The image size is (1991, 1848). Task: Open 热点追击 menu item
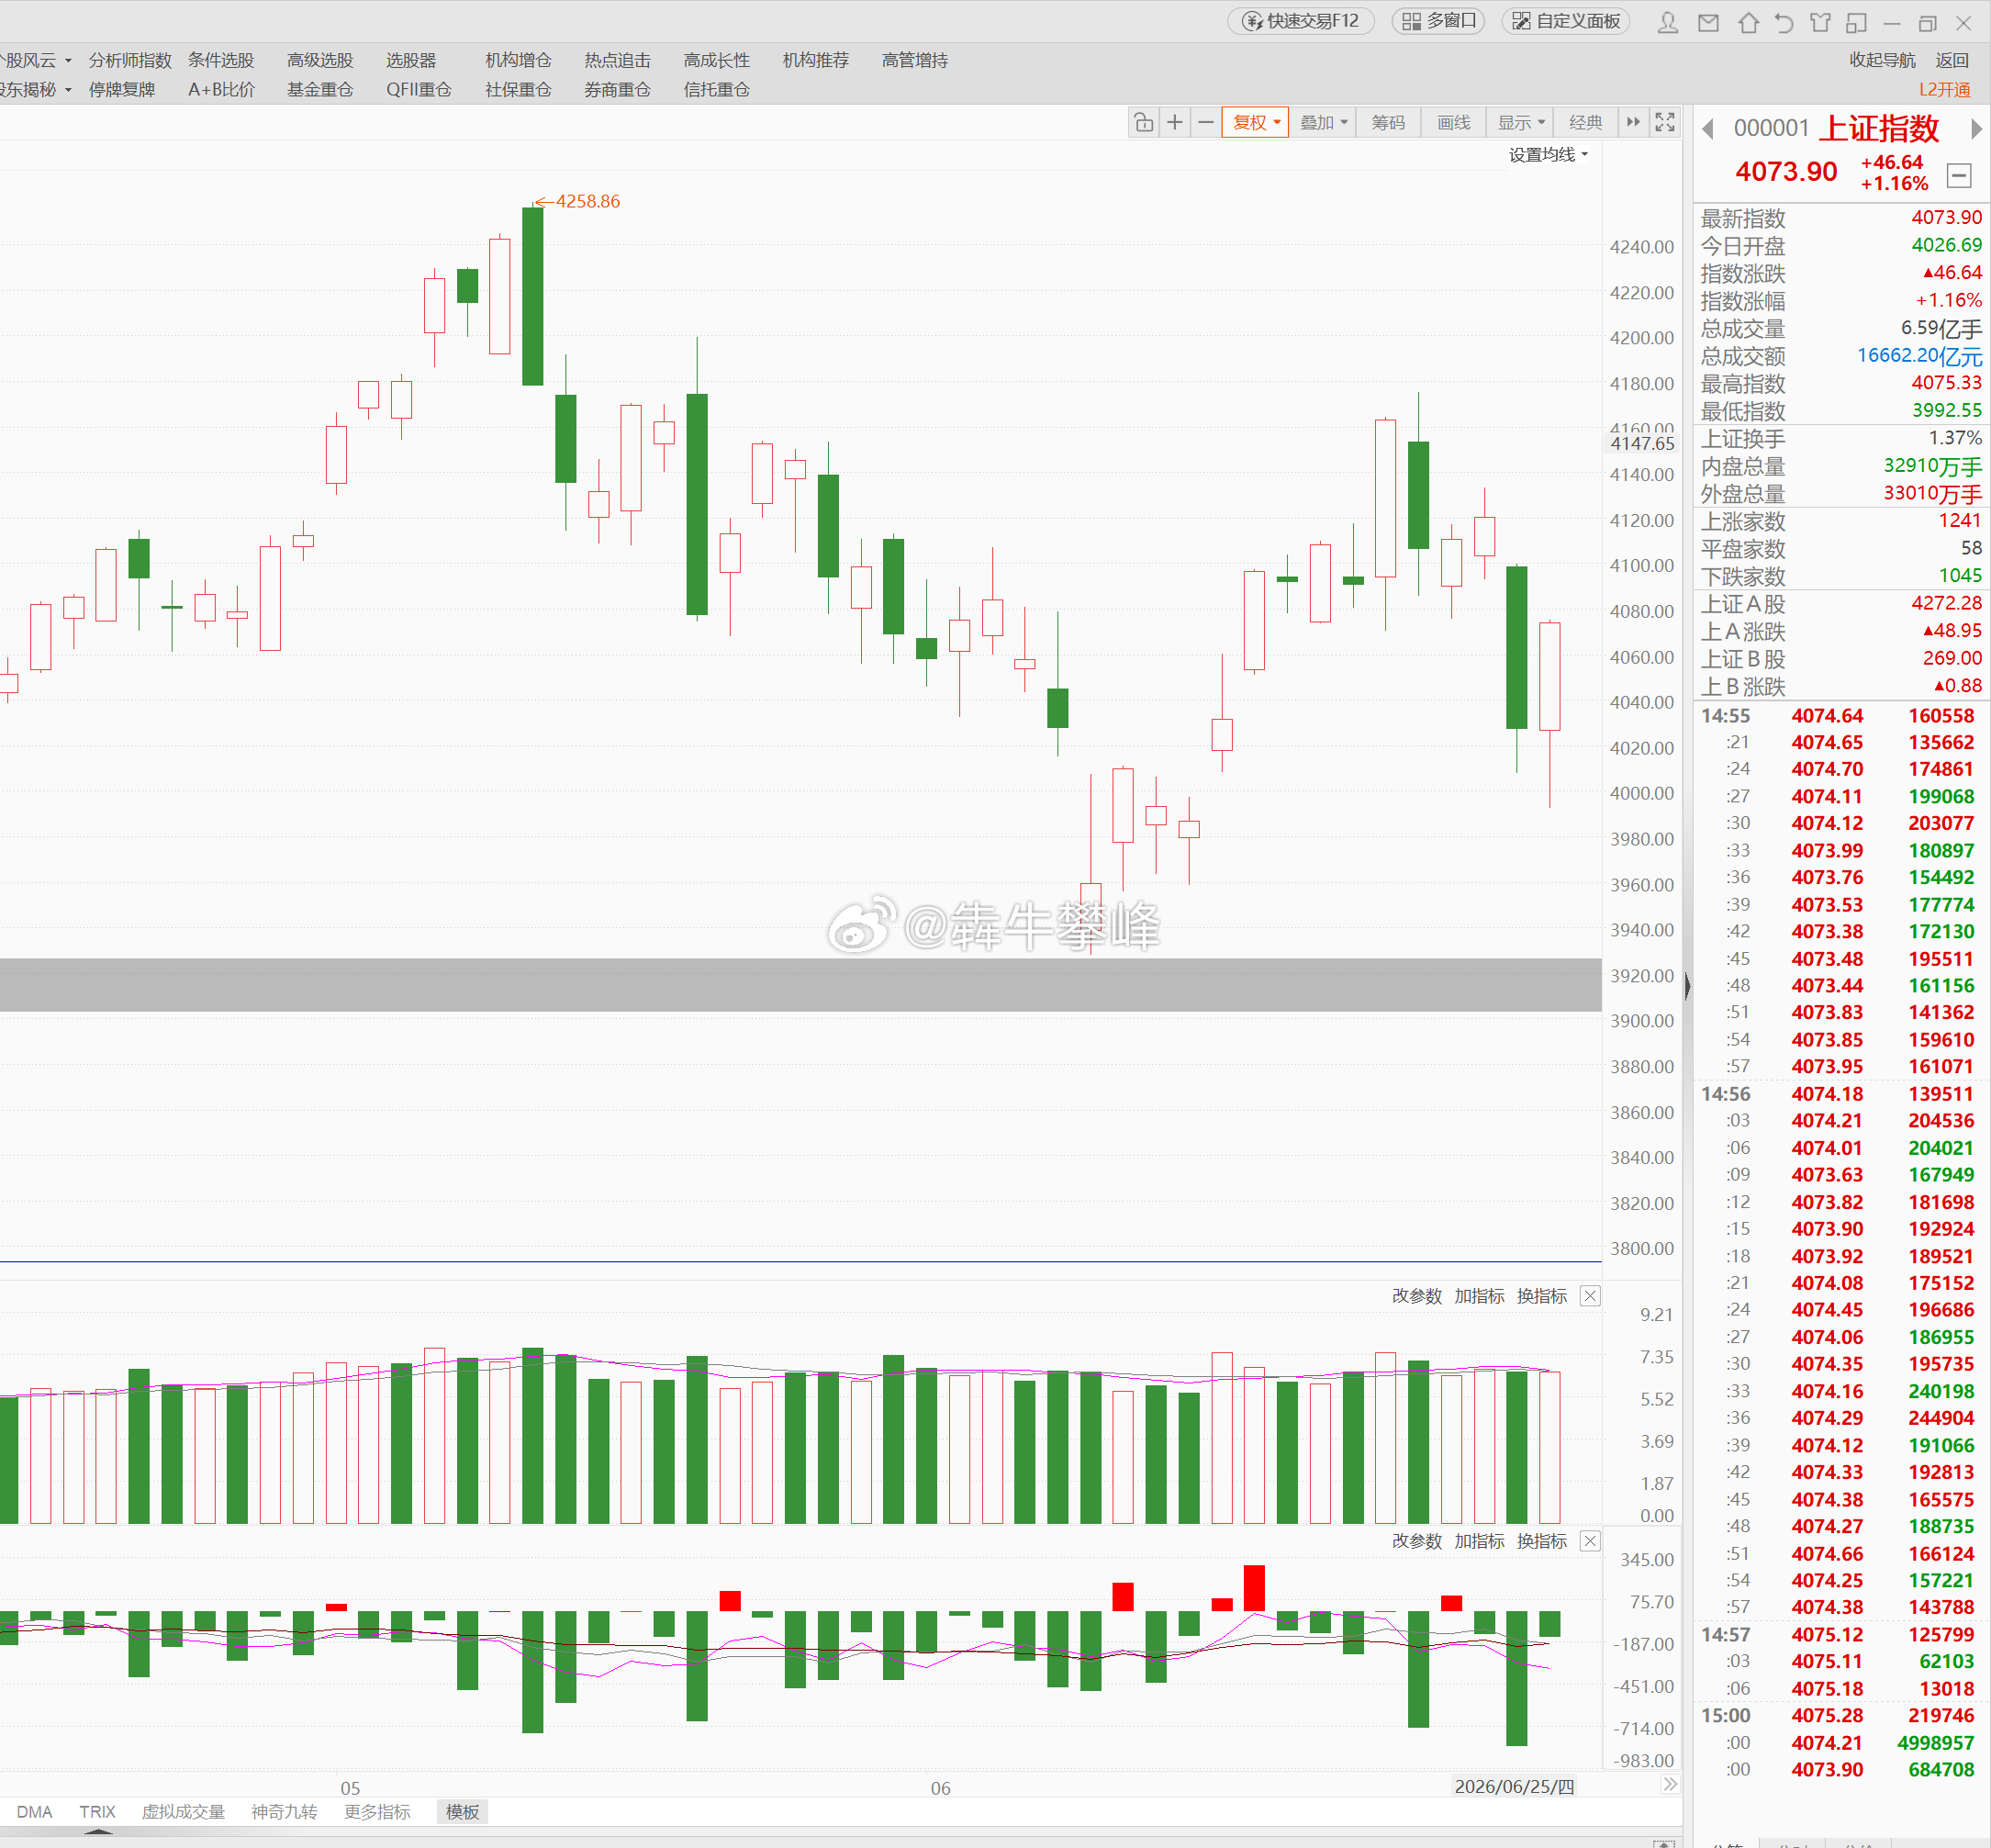617,60
